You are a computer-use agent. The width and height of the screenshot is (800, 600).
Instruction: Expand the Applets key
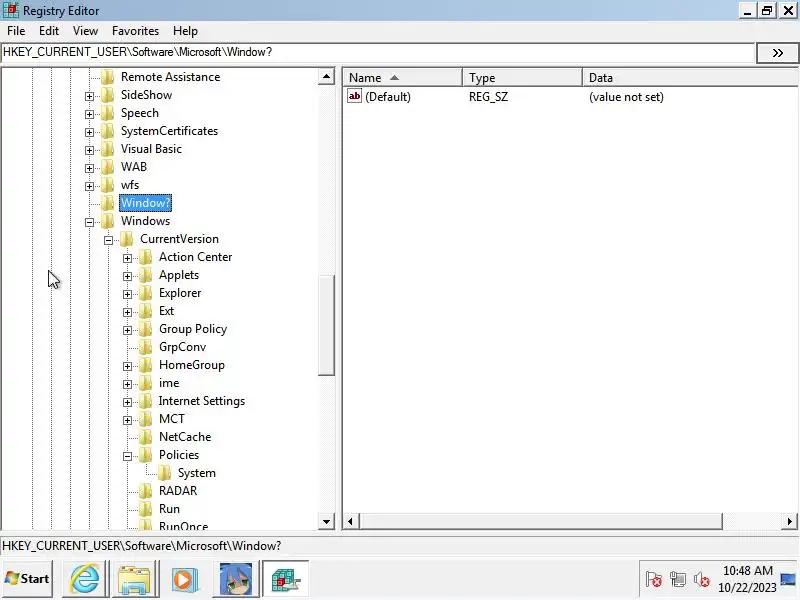click(x=128, y=276)
